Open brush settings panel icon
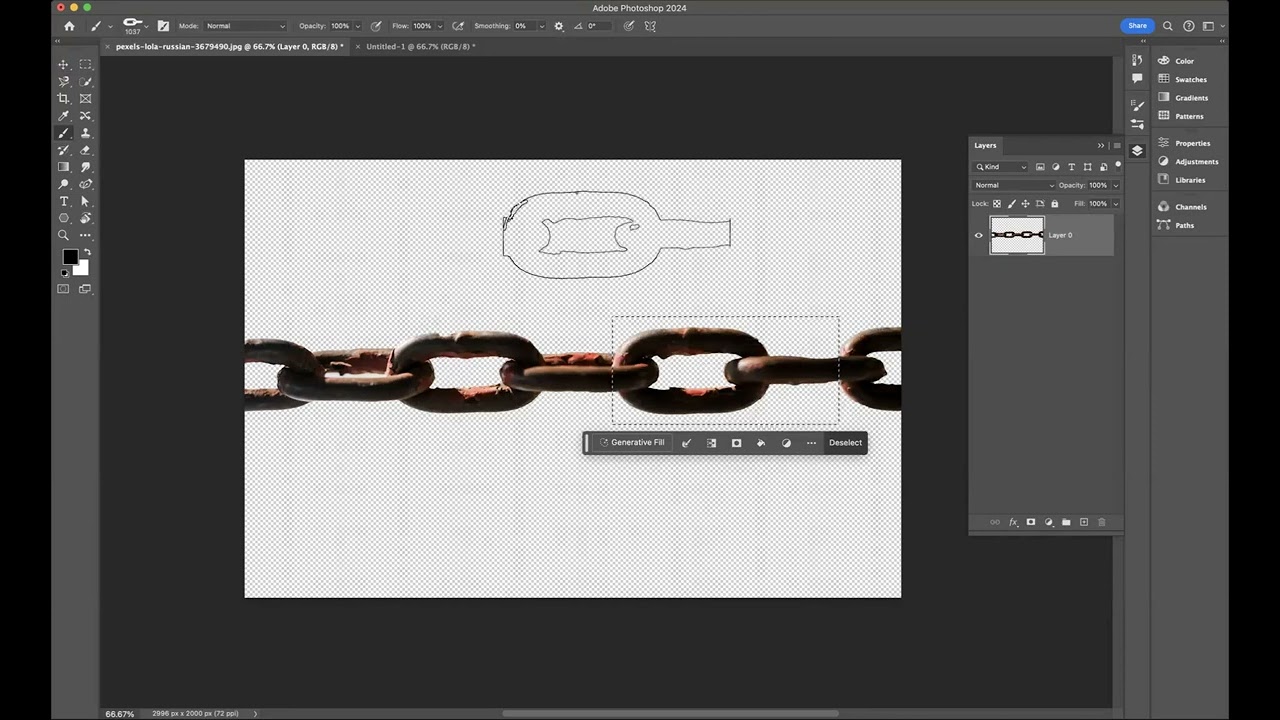1280x720 pixels. click(x=163, y=26)
